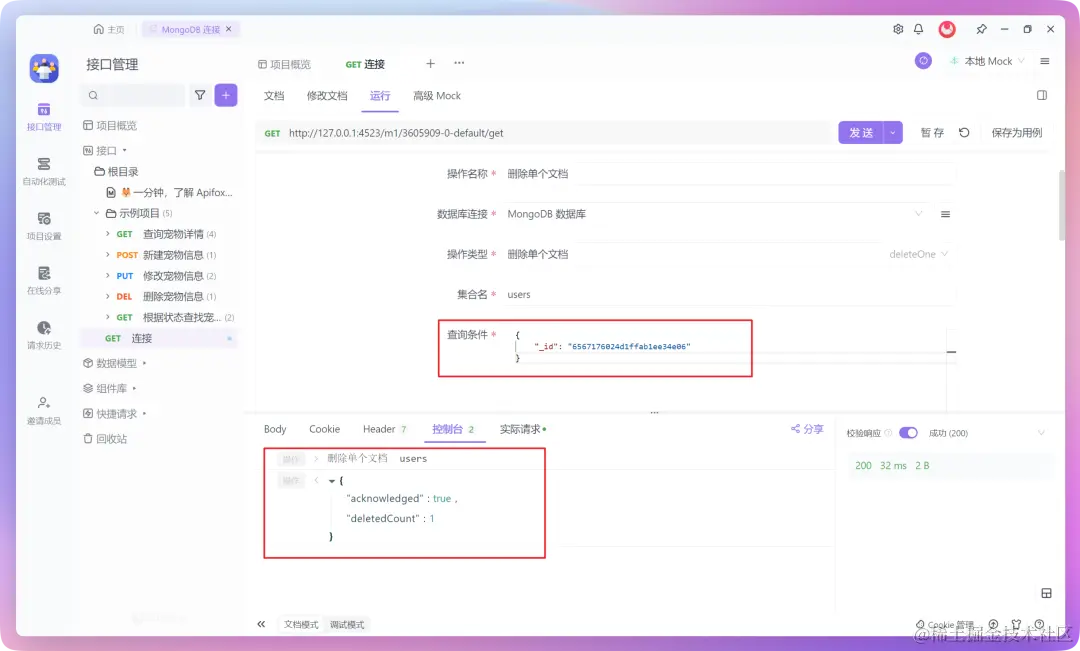Open 自动化测试 in the left sidebar
Screen dimensions: 1080x651
(x=44, y=172)
